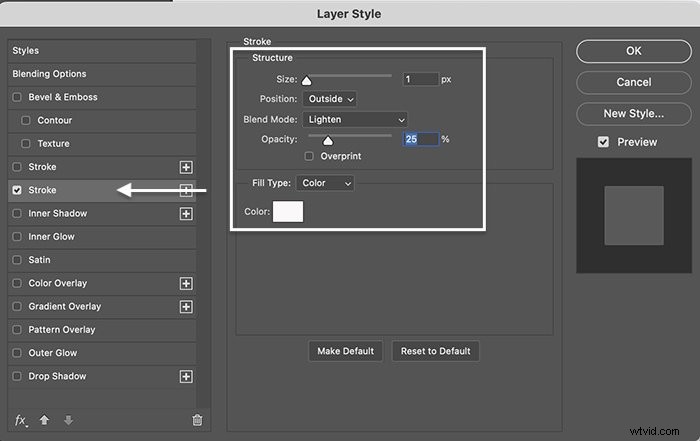Enable the Texture checkbox
This screenshot has width=700, height=441.
tap(26, 143)
